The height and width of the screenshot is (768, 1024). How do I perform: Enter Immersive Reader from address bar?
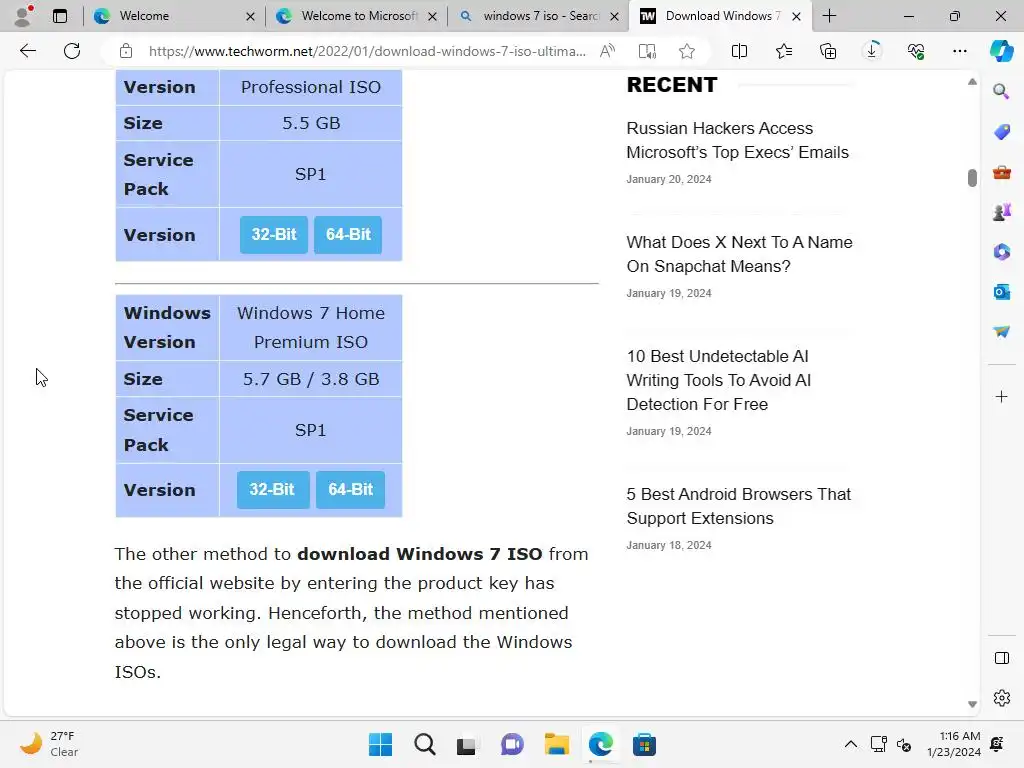tap(647, 51)
